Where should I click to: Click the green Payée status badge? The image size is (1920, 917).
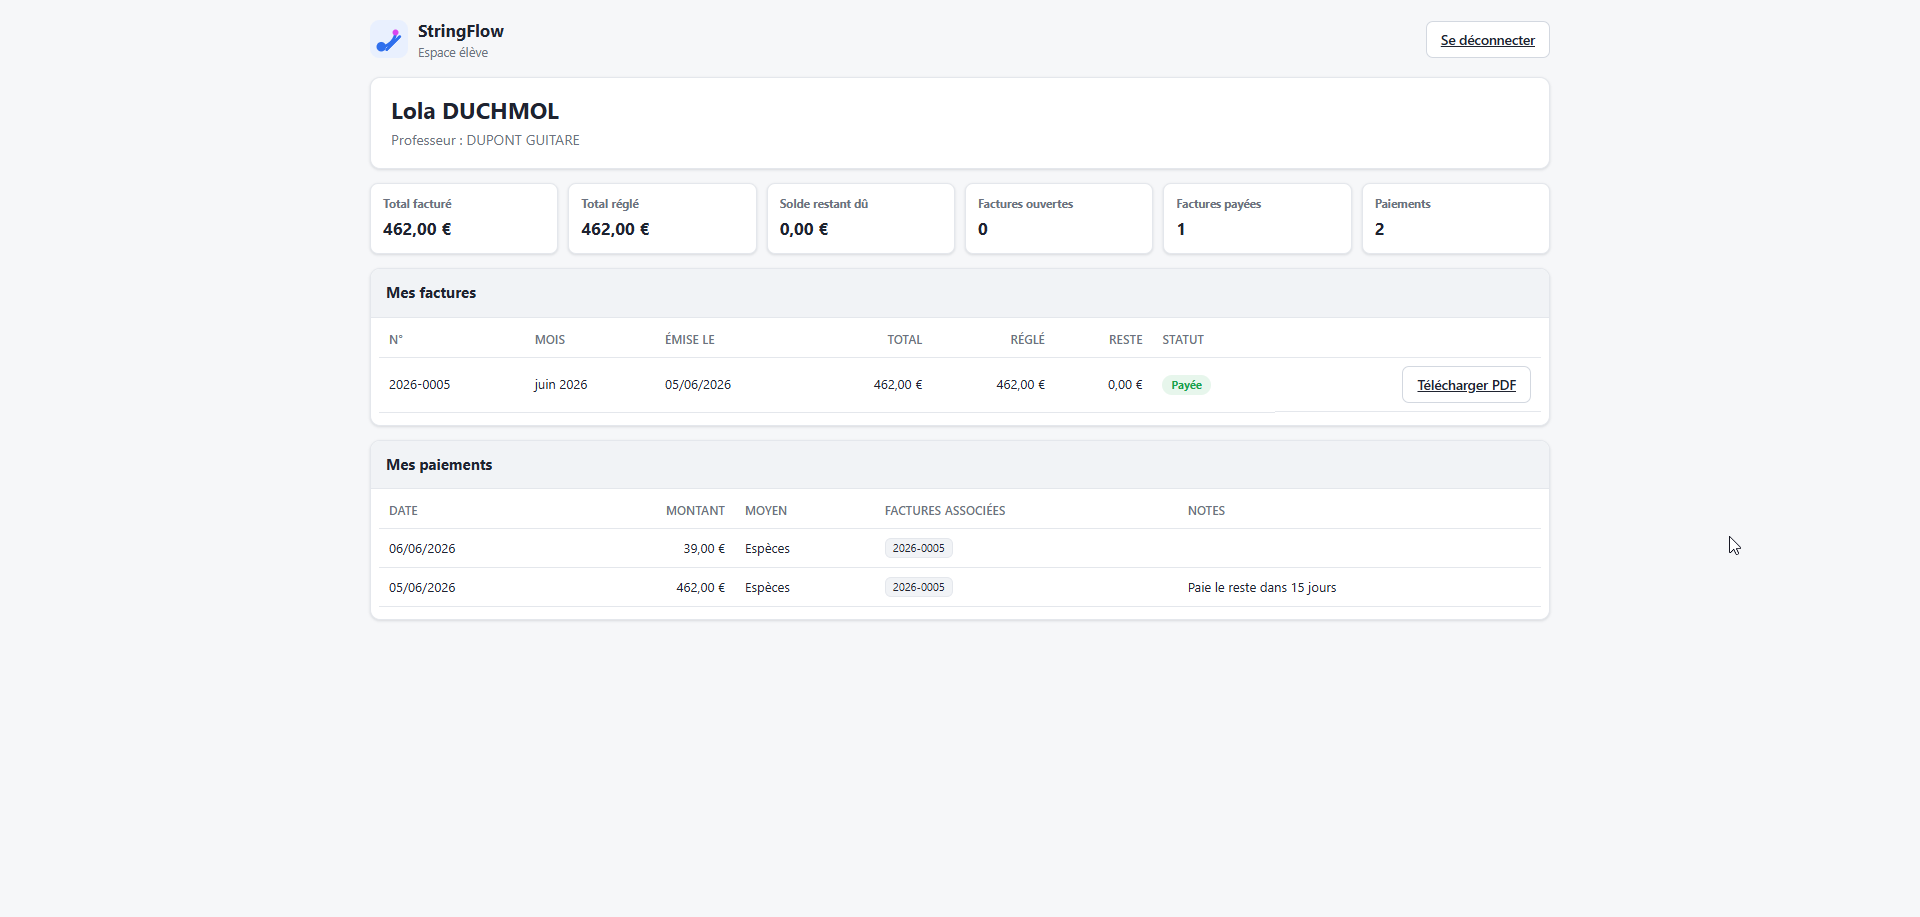(1186, 385)
